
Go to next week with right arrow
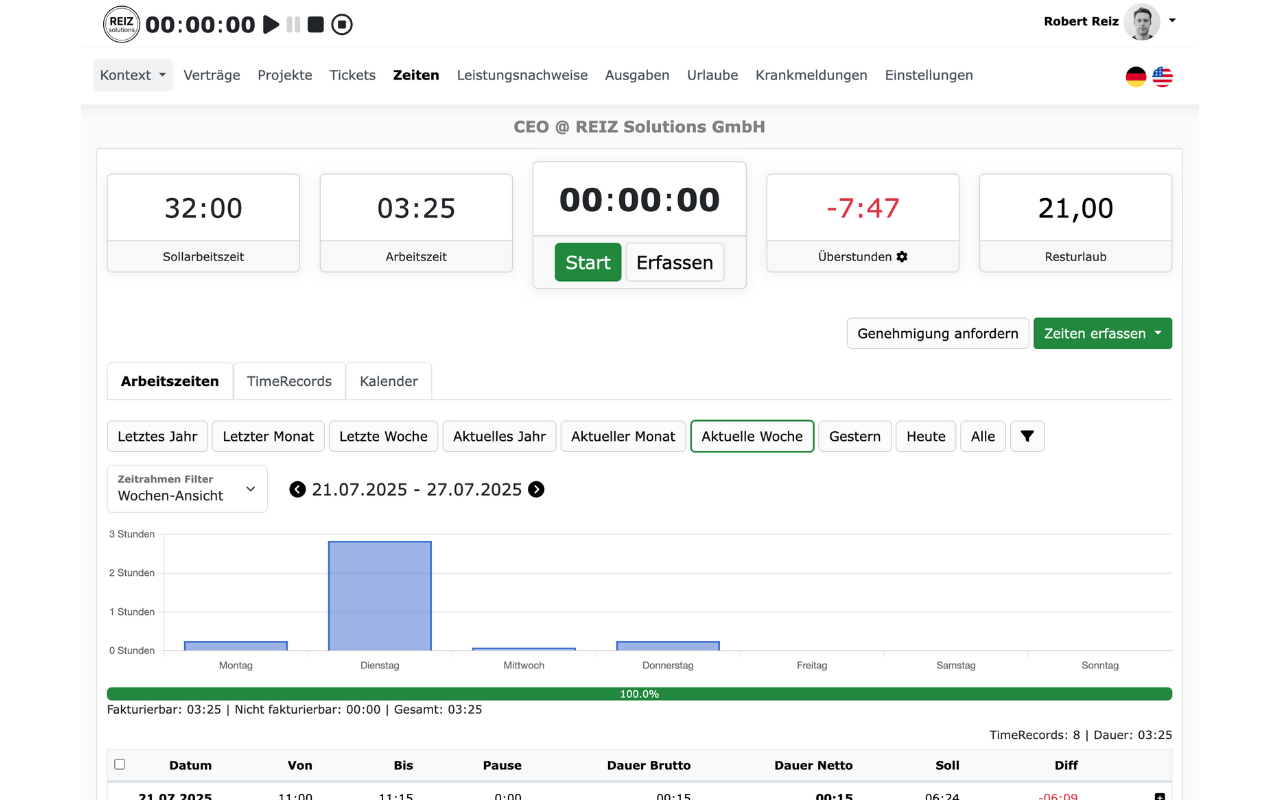tap(536, 489)
